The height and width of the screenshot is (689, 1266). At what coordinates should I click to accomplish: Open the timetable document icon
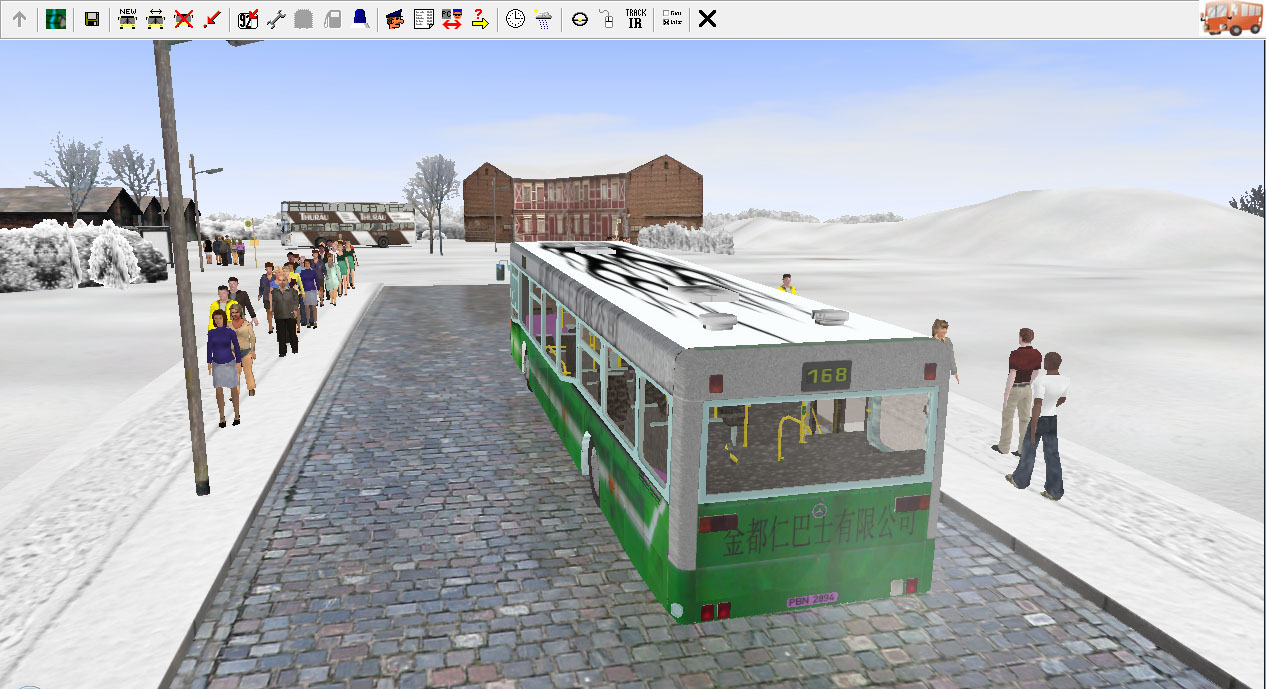pos(423,19)
